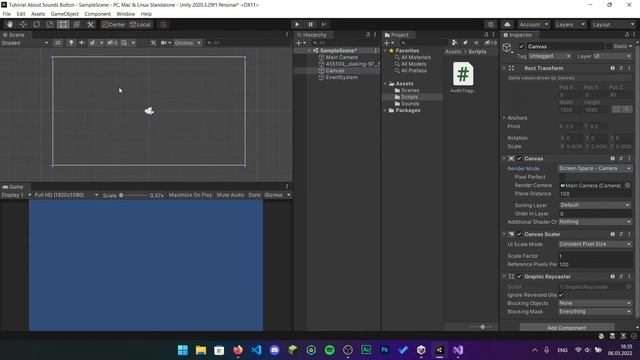Viewport: 640px width, 360px height.
Task: Open the Assets menu
Action: pos(38,14)
